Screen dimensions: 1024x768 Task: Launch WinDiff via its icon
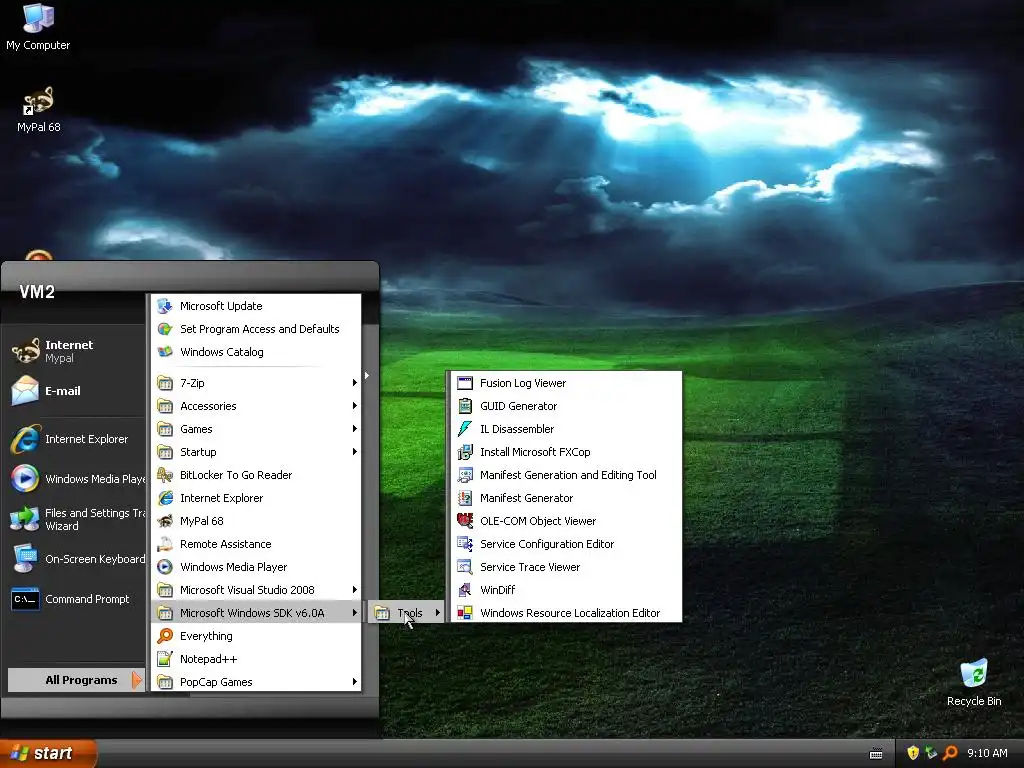pos(464,590)
